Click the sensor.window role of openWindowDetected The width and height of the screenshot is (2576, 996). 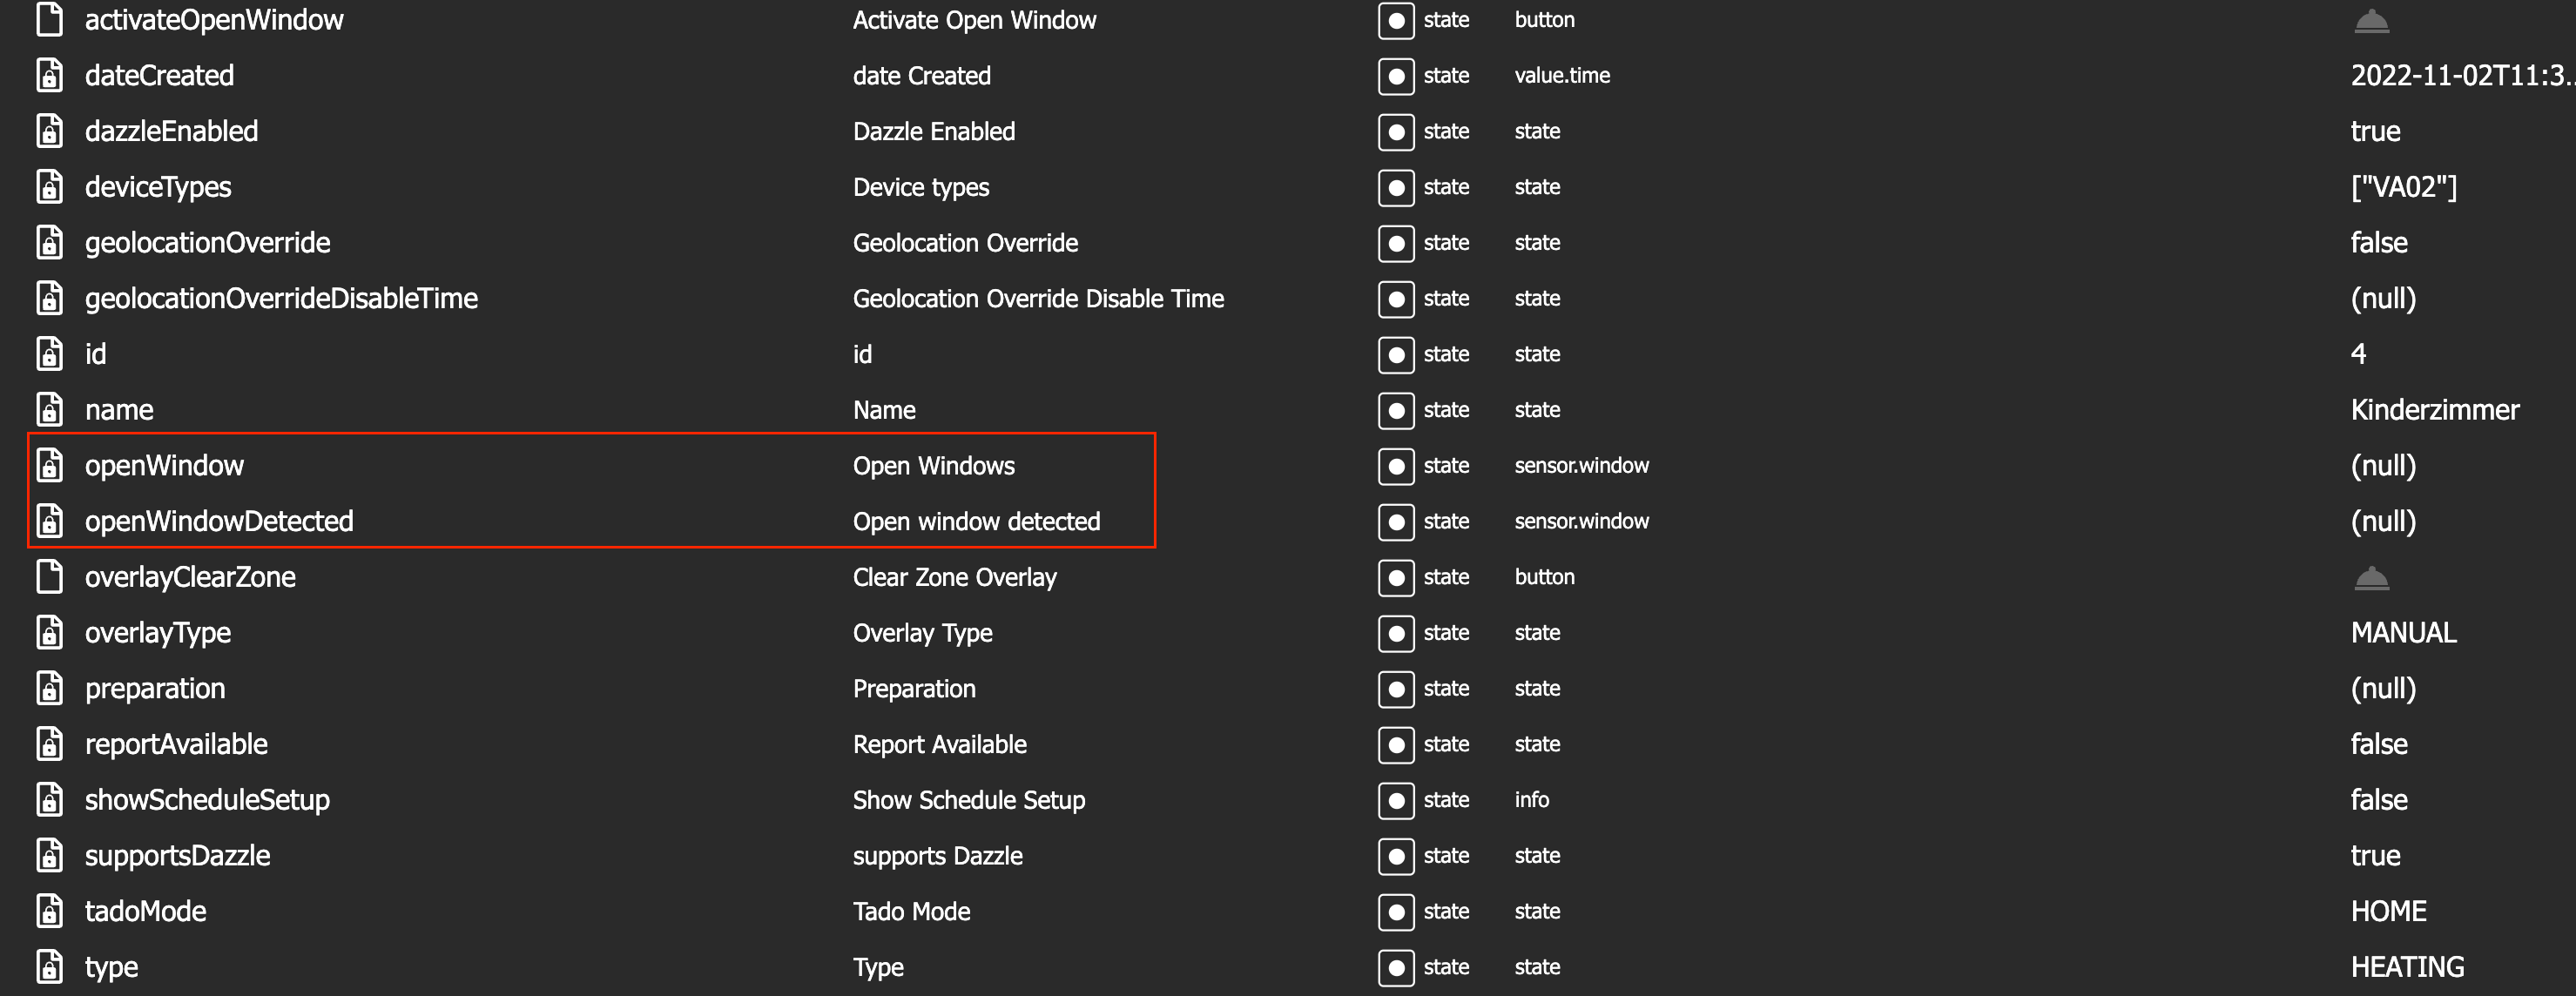1581,522
